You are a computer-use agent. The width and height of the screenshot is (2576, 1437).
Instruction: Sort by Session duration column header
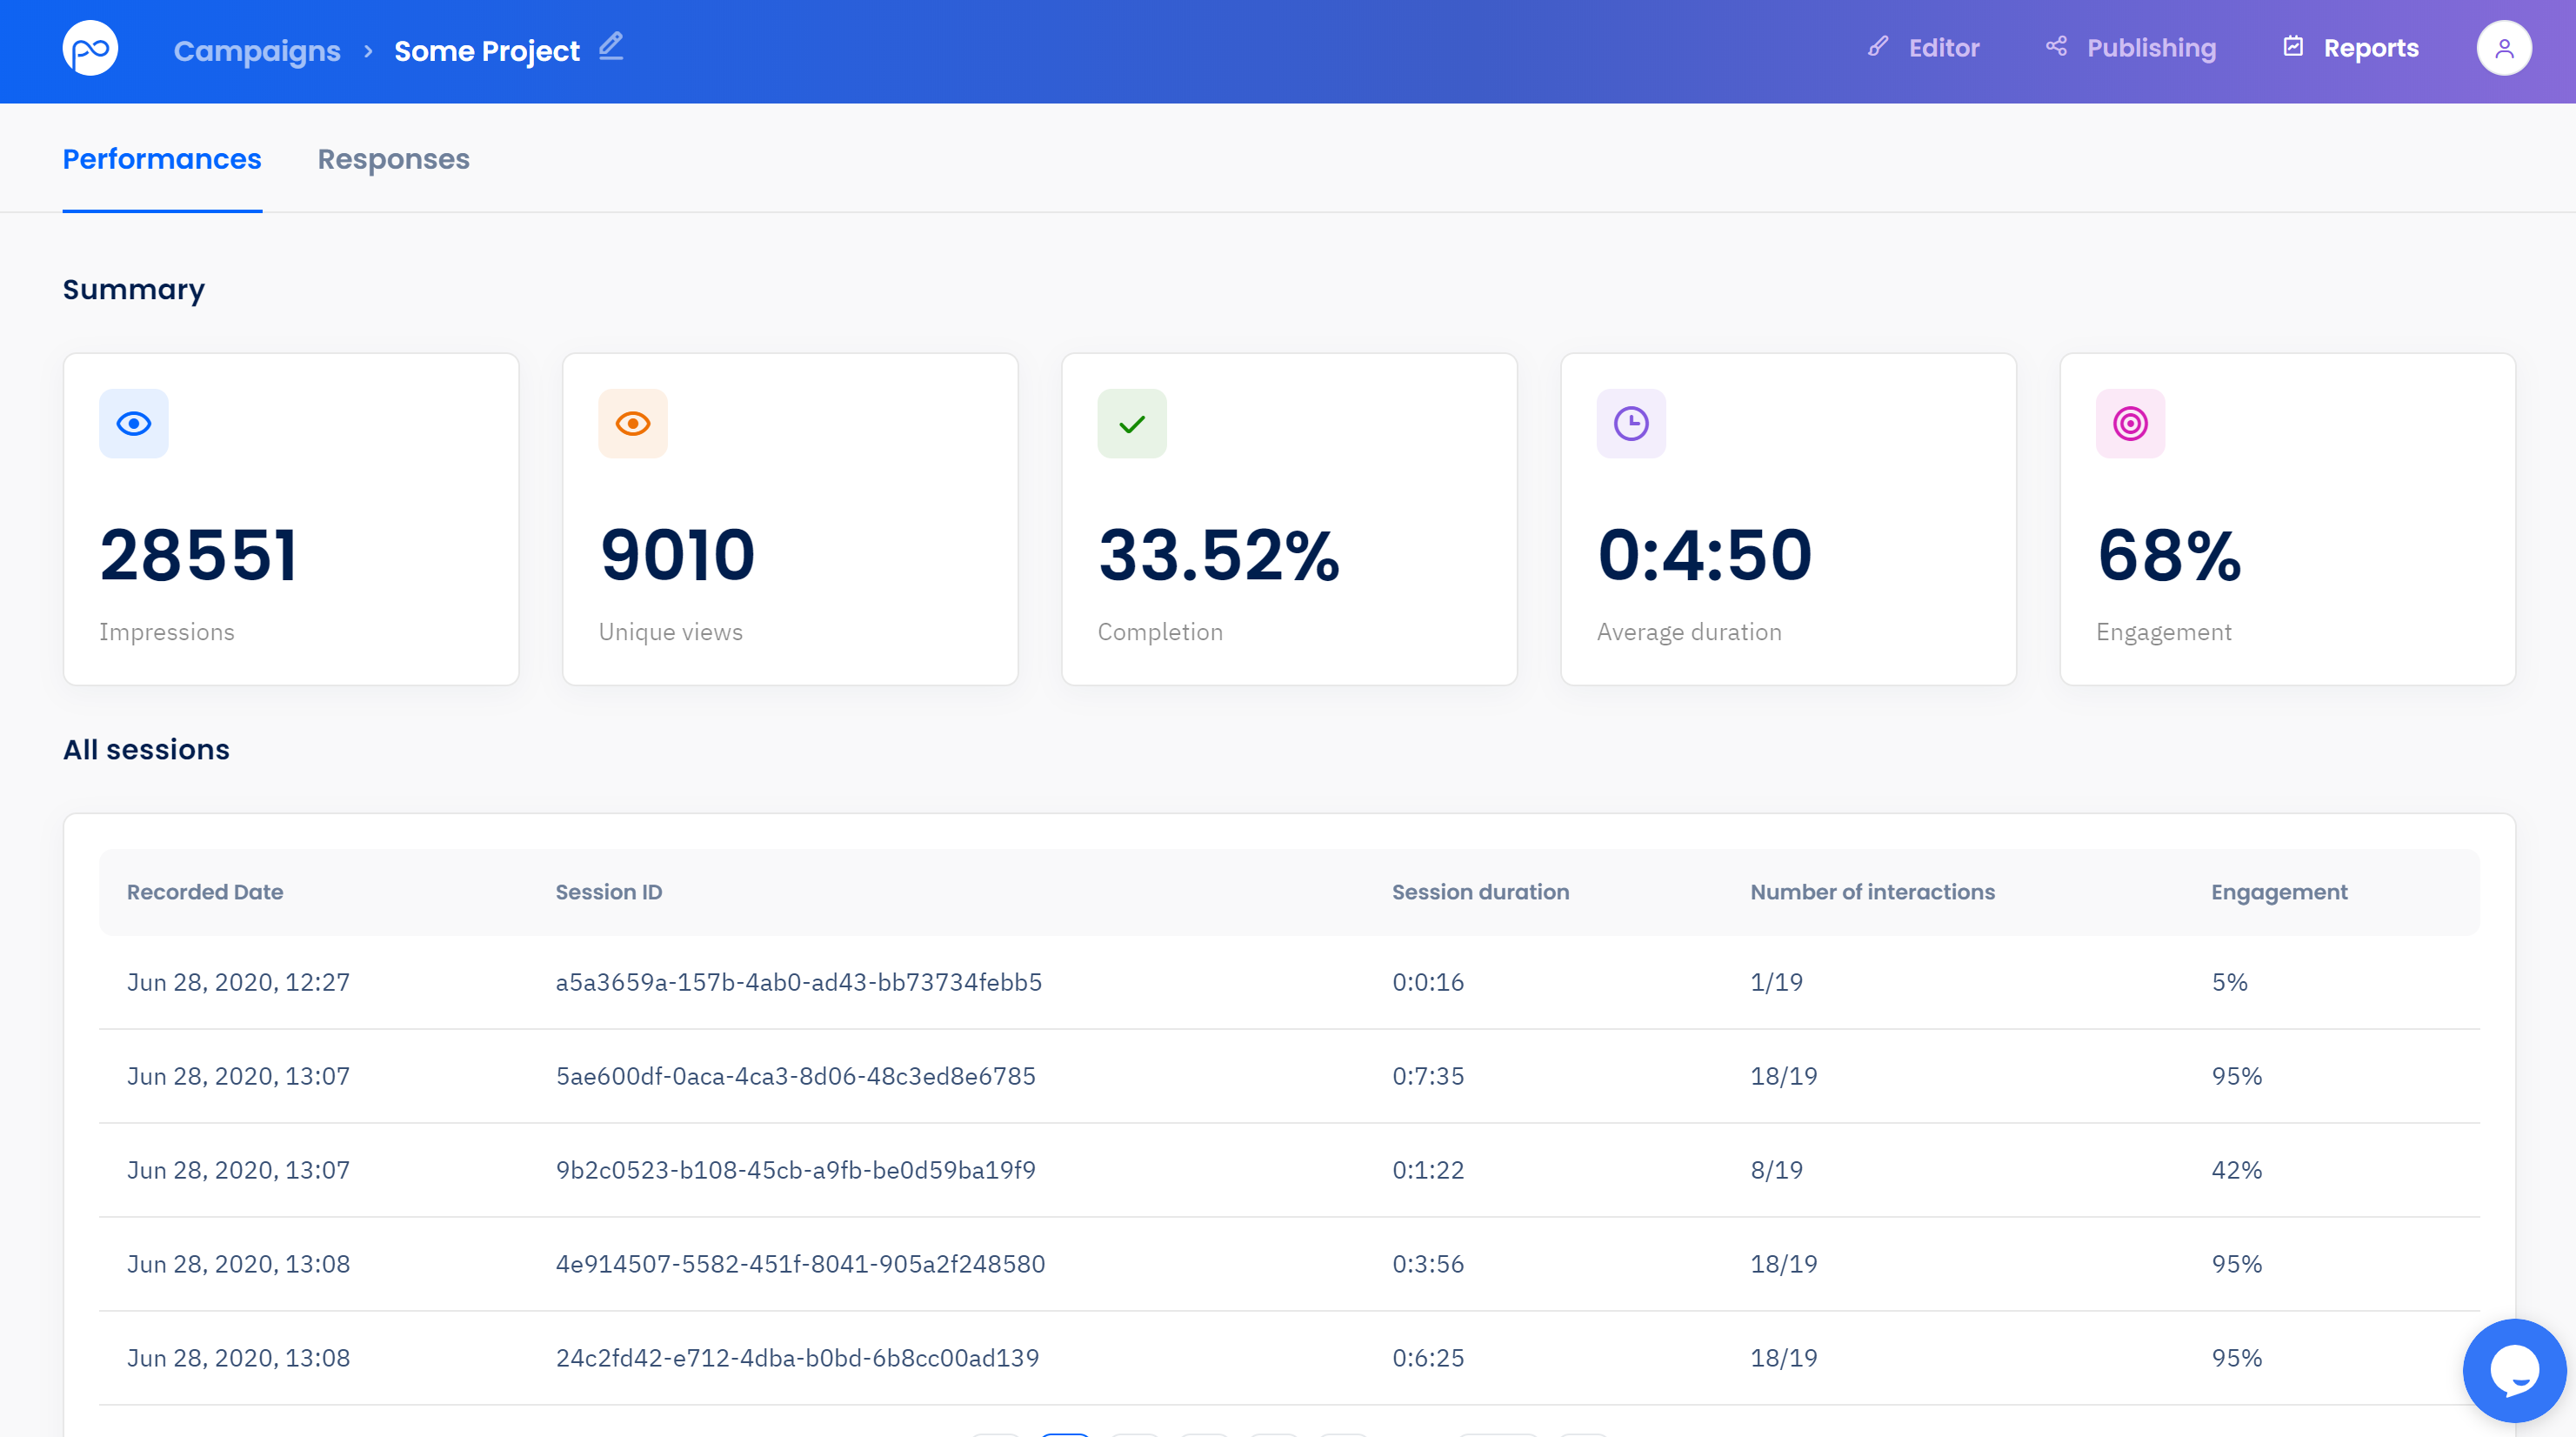[1480, 892]
